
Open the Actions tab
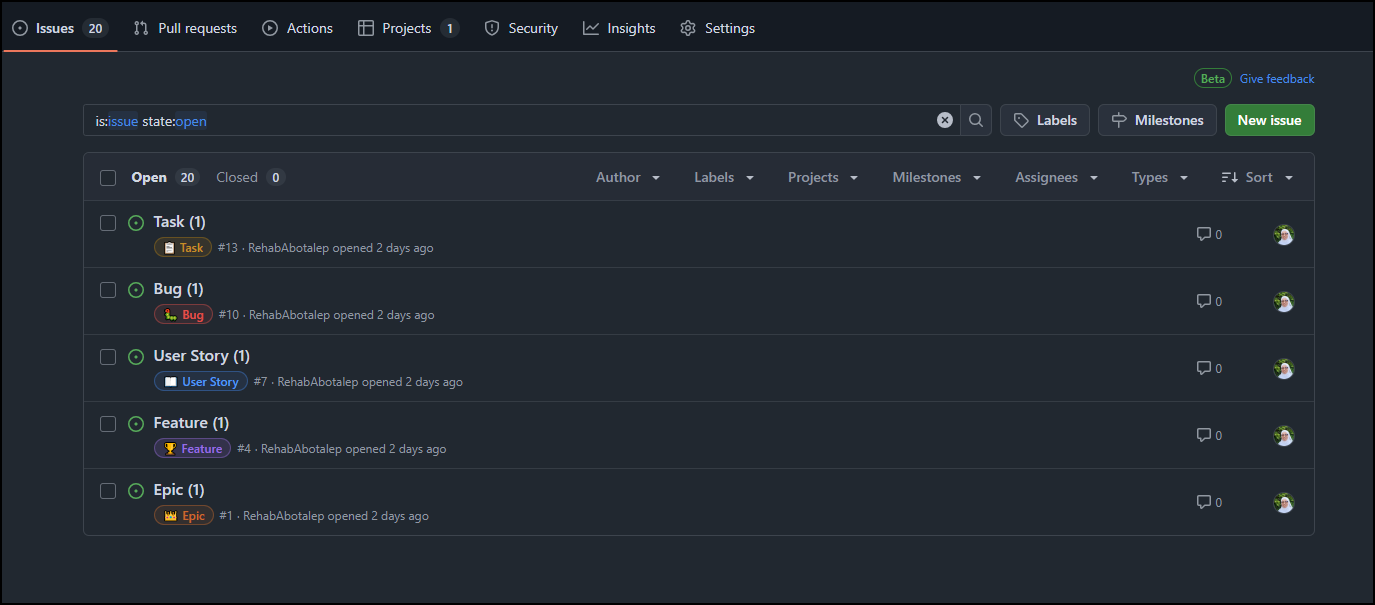297,28
